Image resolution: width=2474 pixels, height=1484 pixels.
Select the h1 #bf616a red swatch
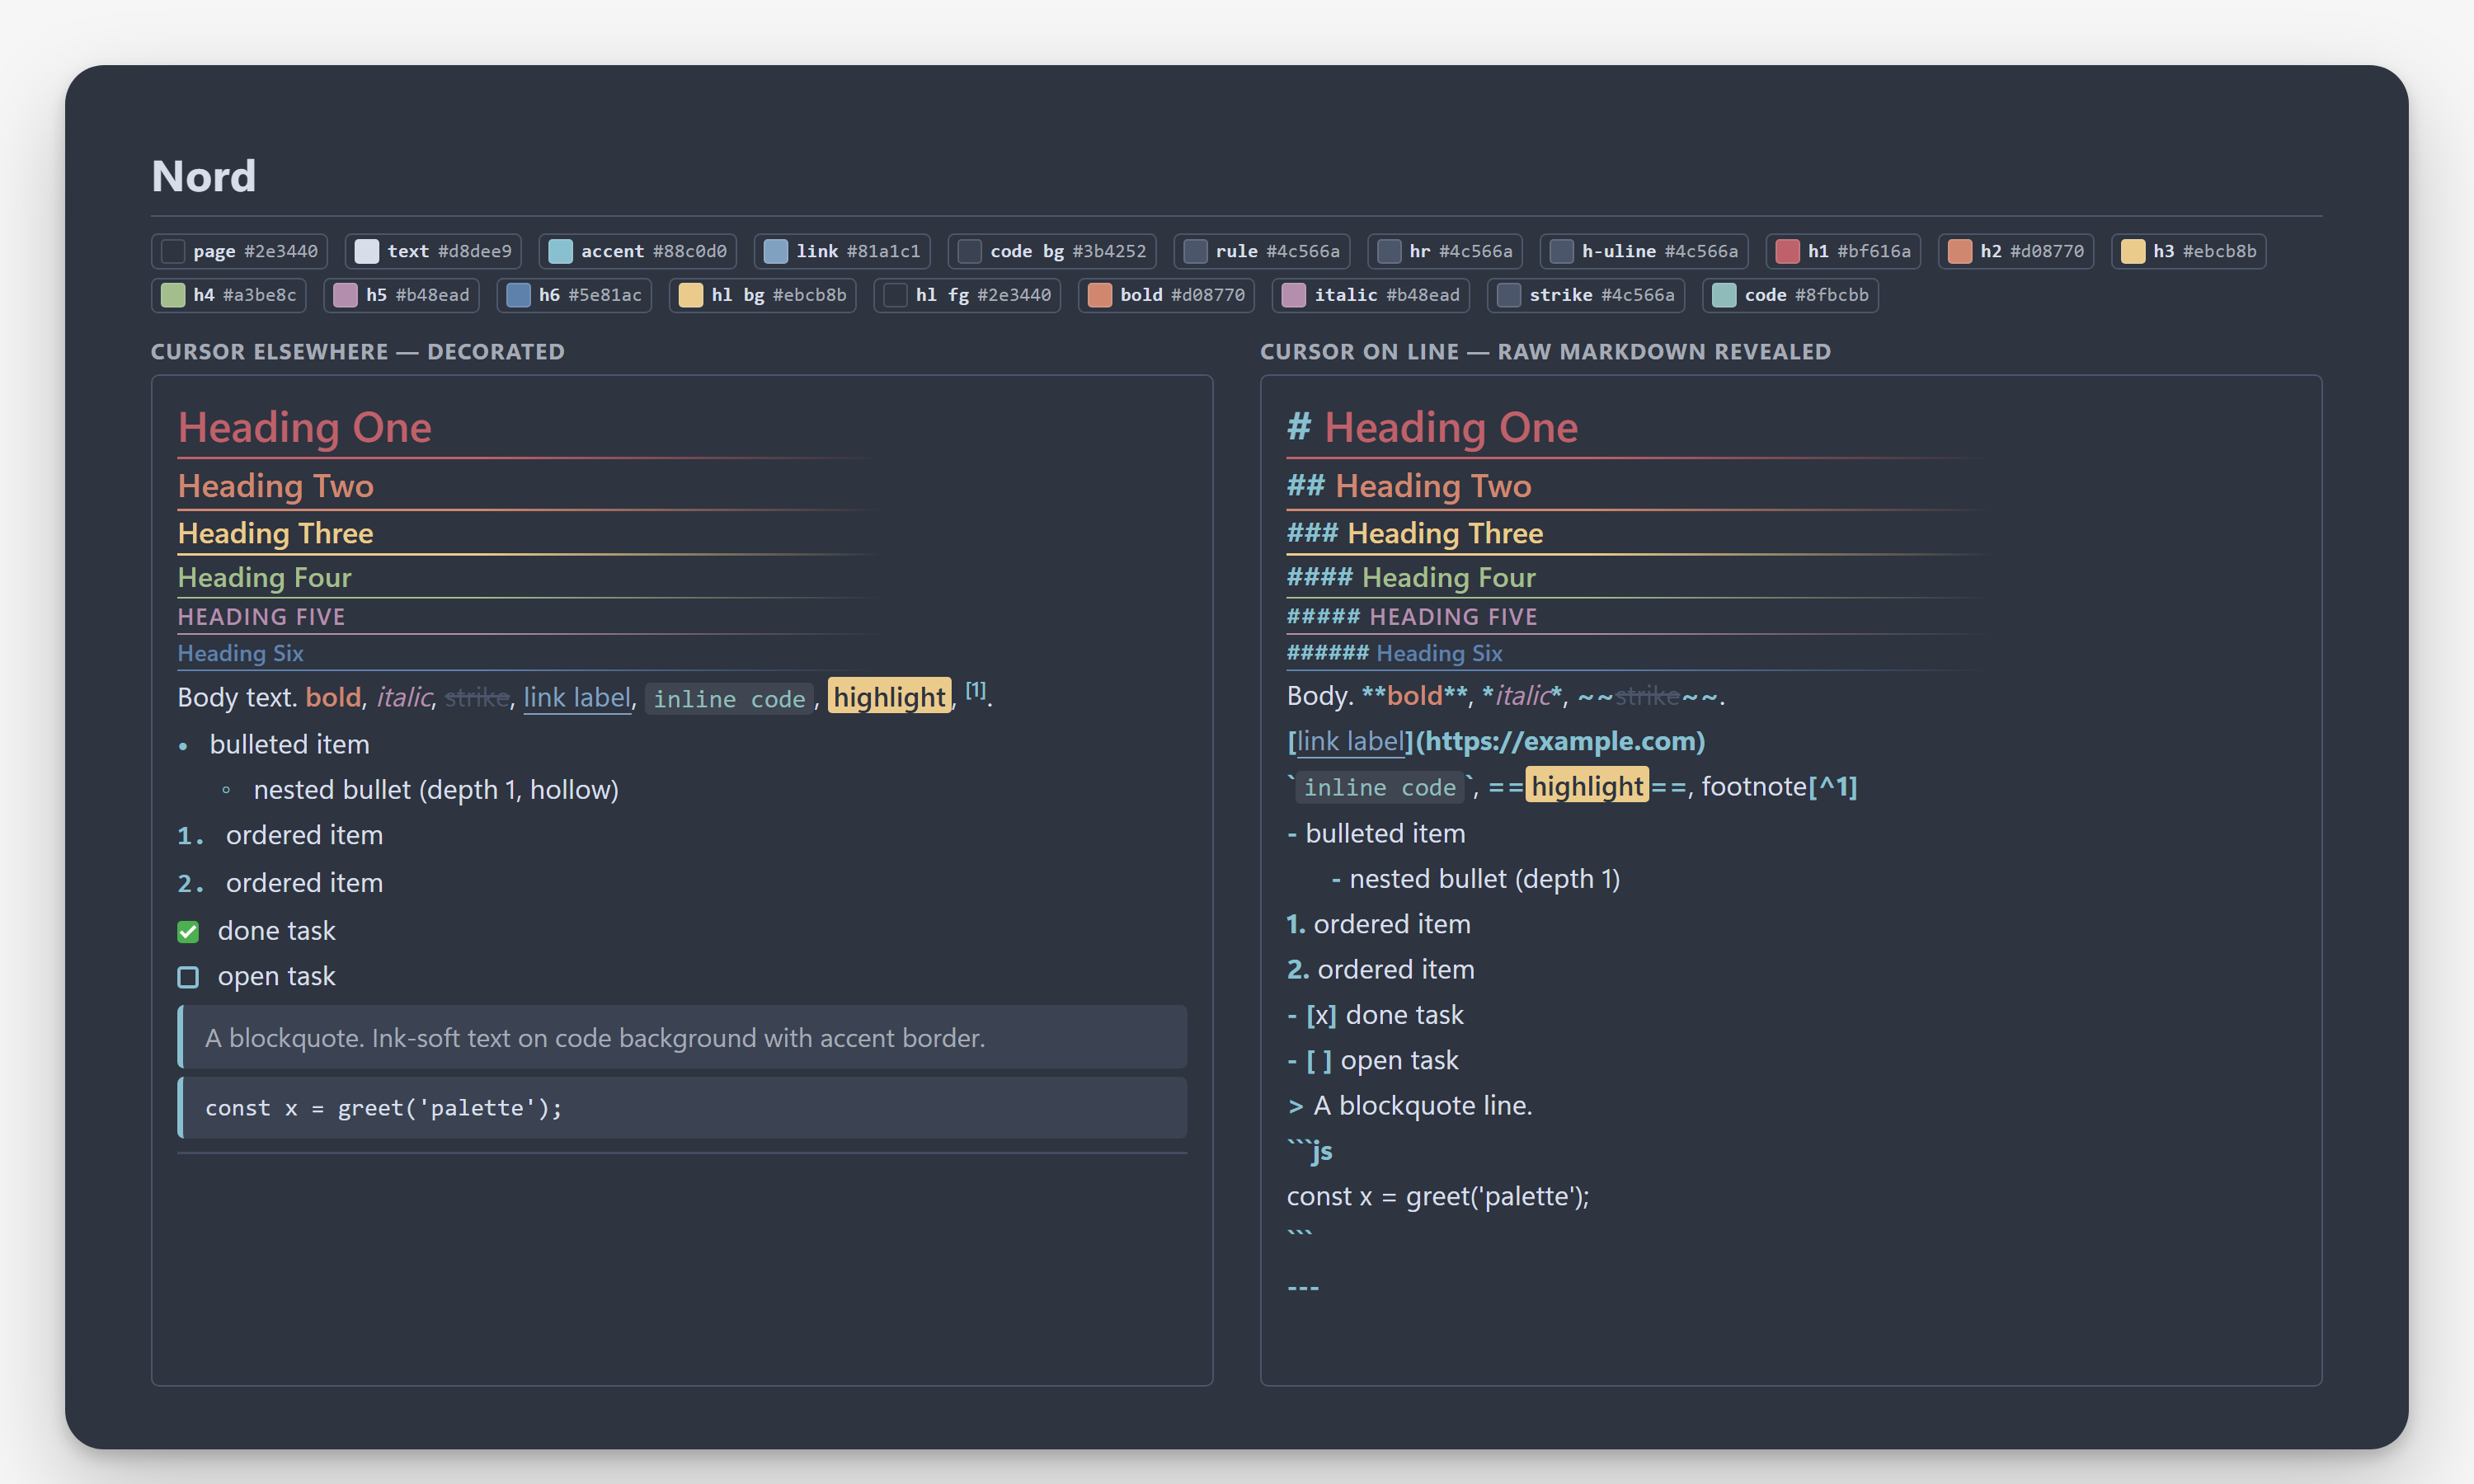pos(1843,251)
